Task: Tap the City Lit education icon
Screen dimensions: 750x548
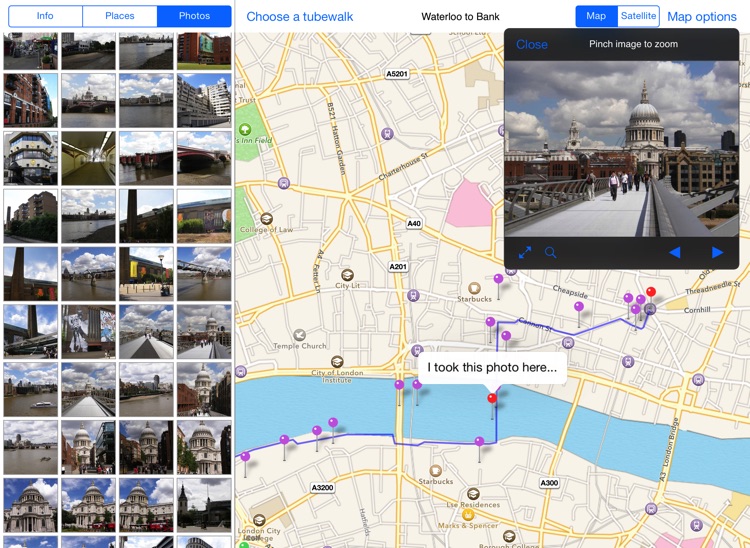Action: [347, 275]
